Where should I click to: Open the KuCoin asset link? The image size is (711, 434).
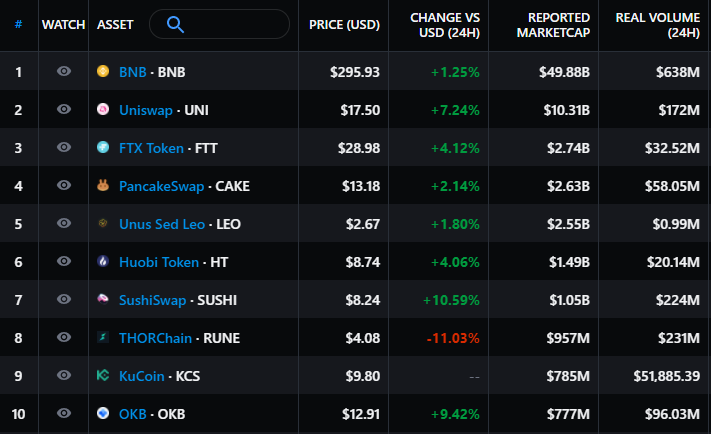pyautogui.click(x=141, y=376)
